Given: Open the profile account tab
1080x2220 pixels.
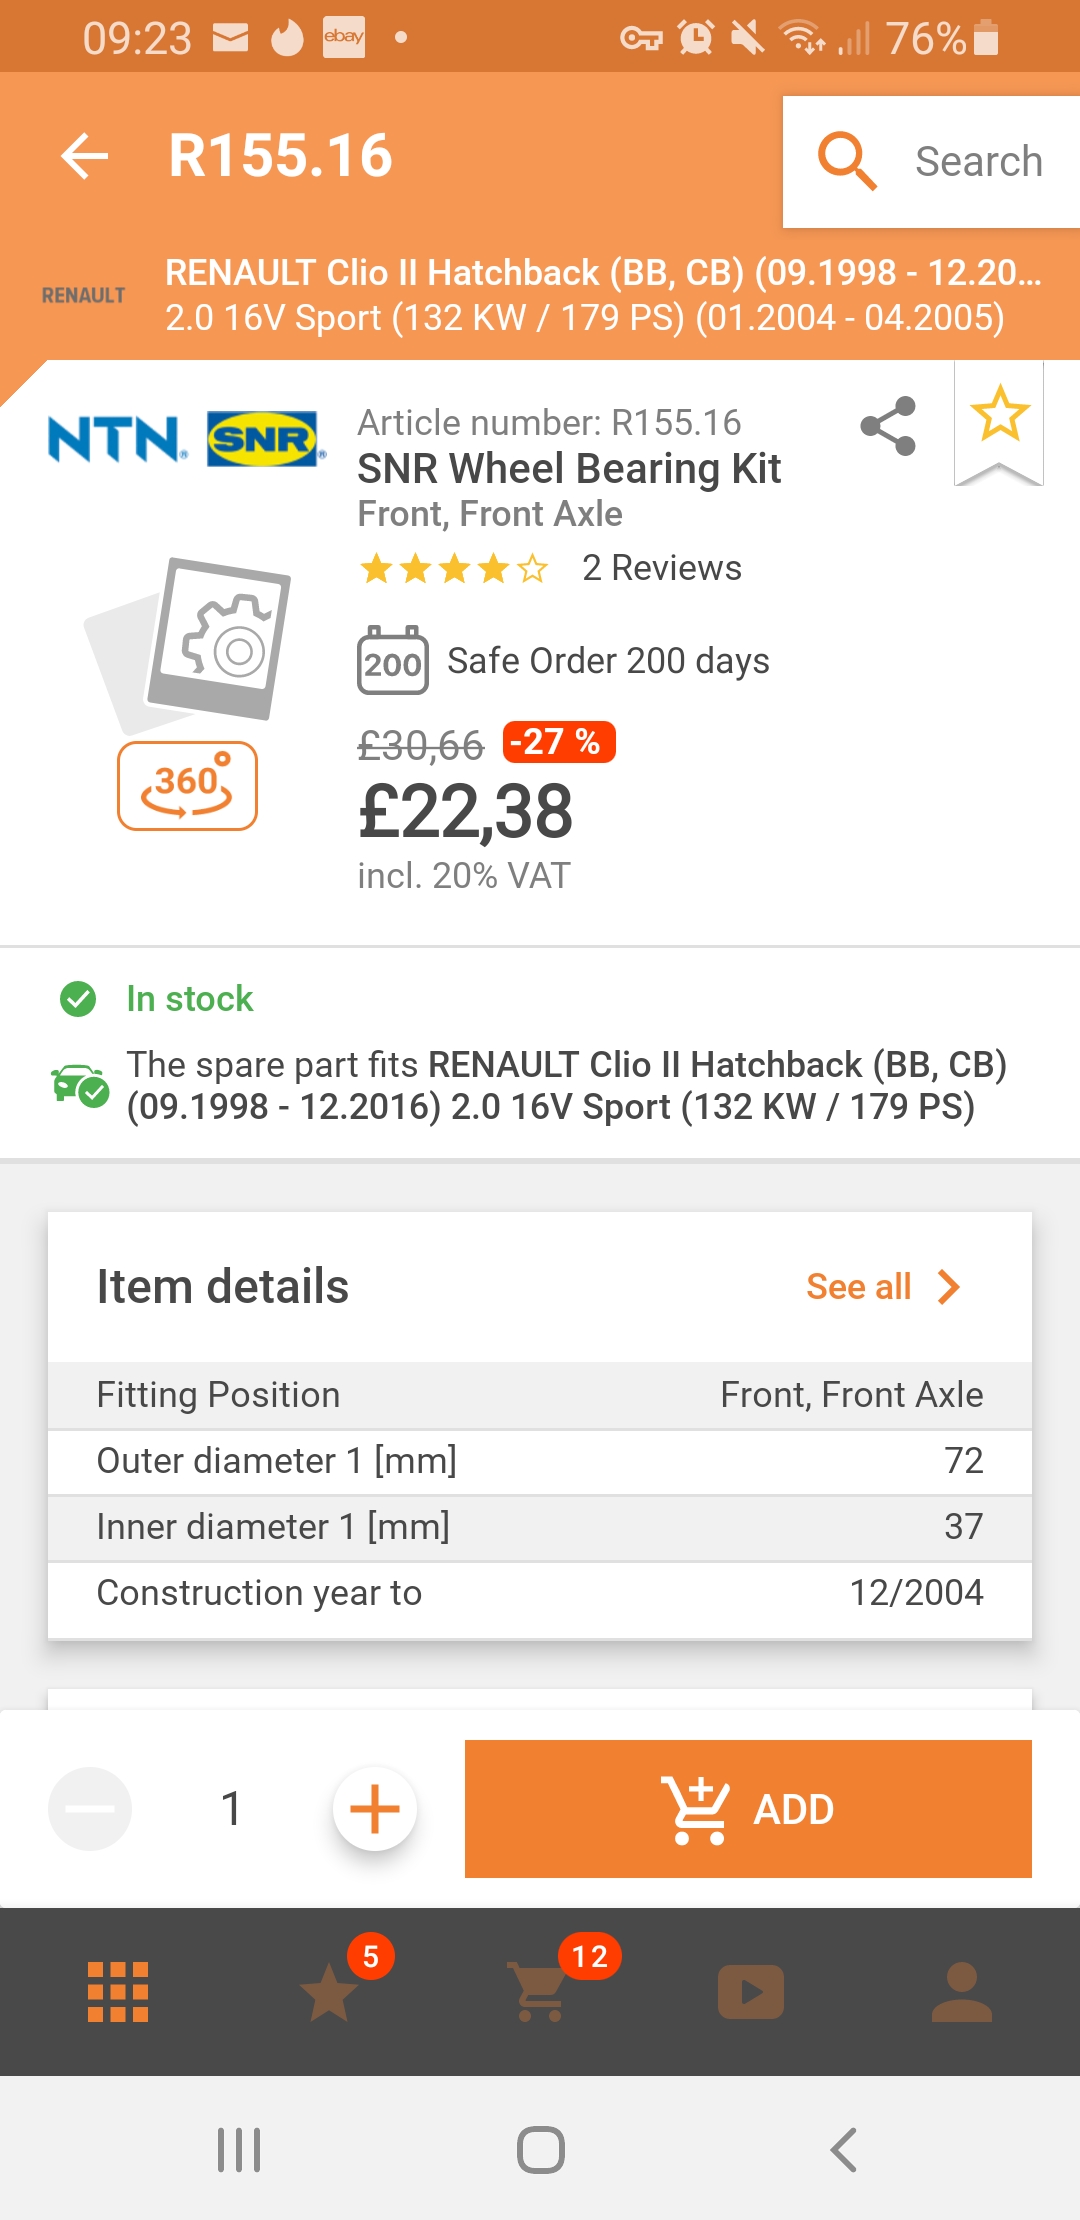Looking at the screenshot, I should (962, 1992).
